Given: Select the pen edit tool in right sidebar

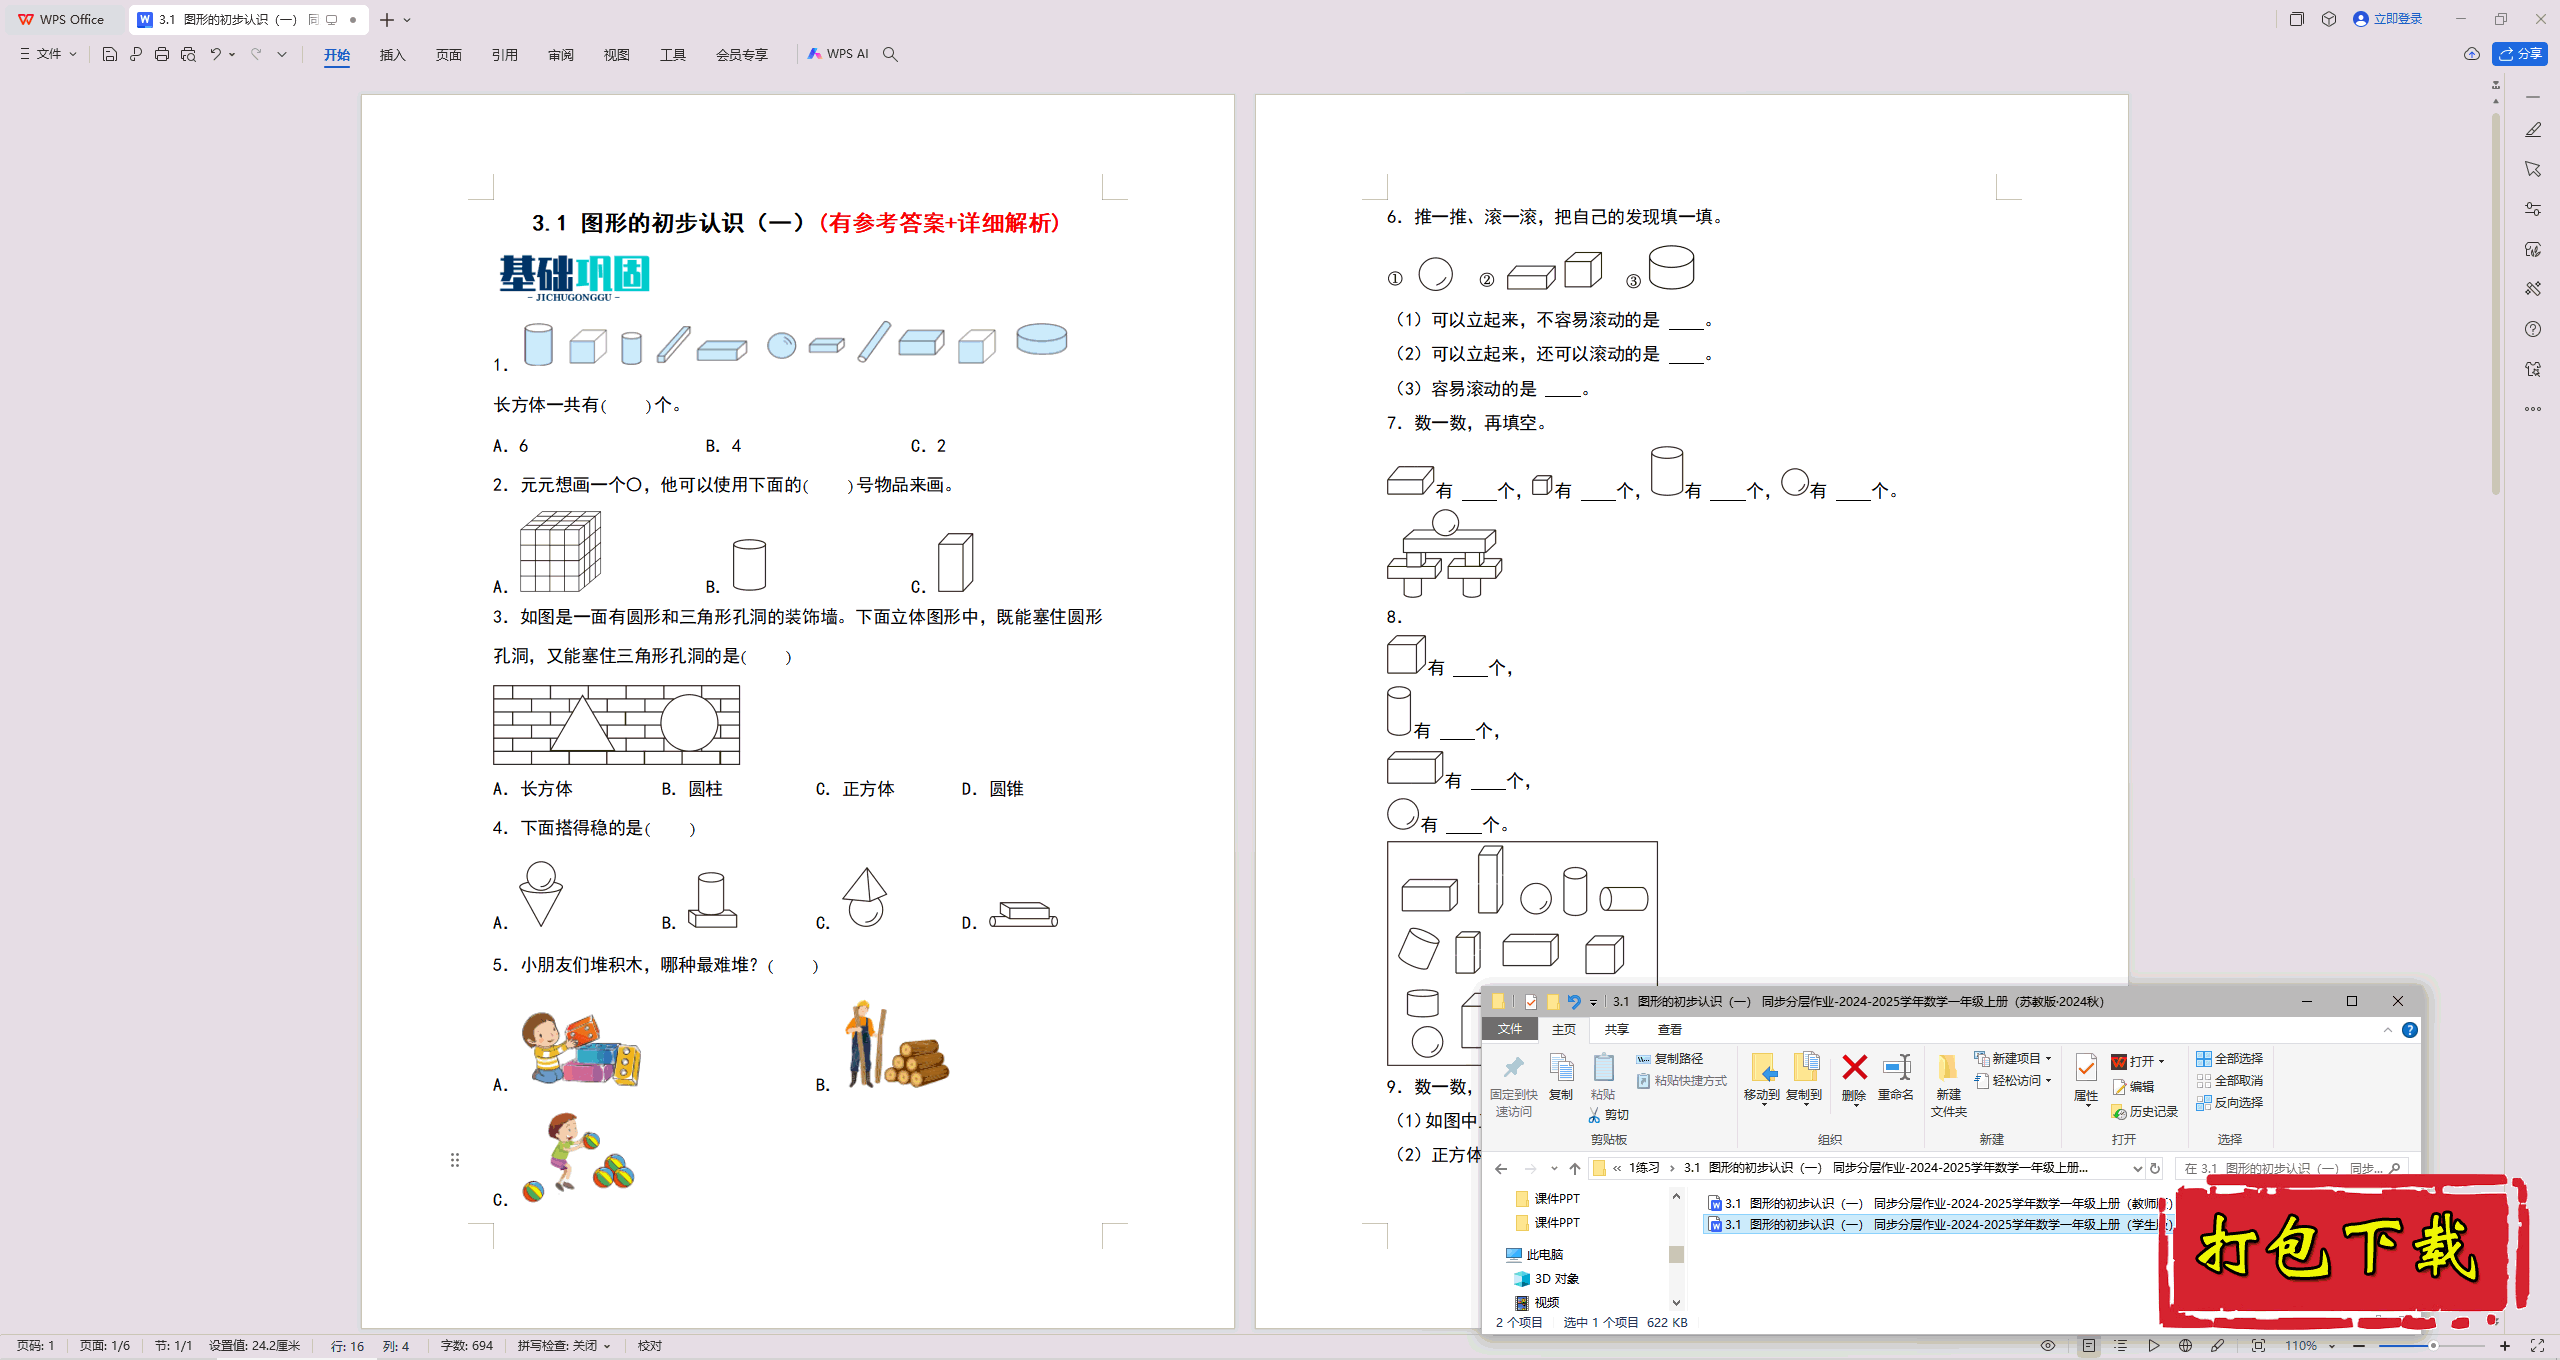Looking at the screenshot, I should tap(2533, 130).
